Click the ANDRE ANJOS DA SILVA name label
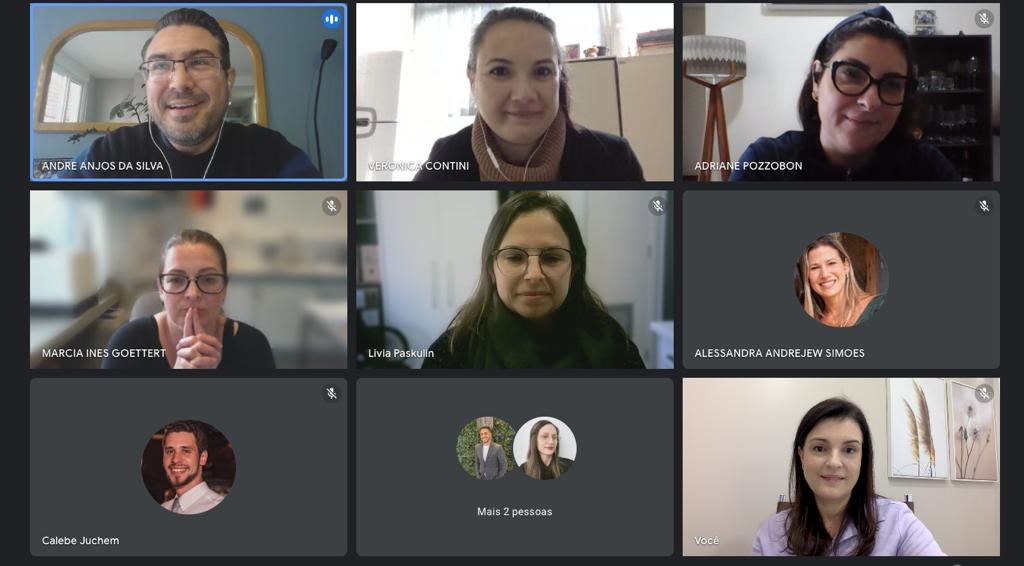Image resolution: width=1024 pixels, height=566 pixels. (x=103, y=166)
